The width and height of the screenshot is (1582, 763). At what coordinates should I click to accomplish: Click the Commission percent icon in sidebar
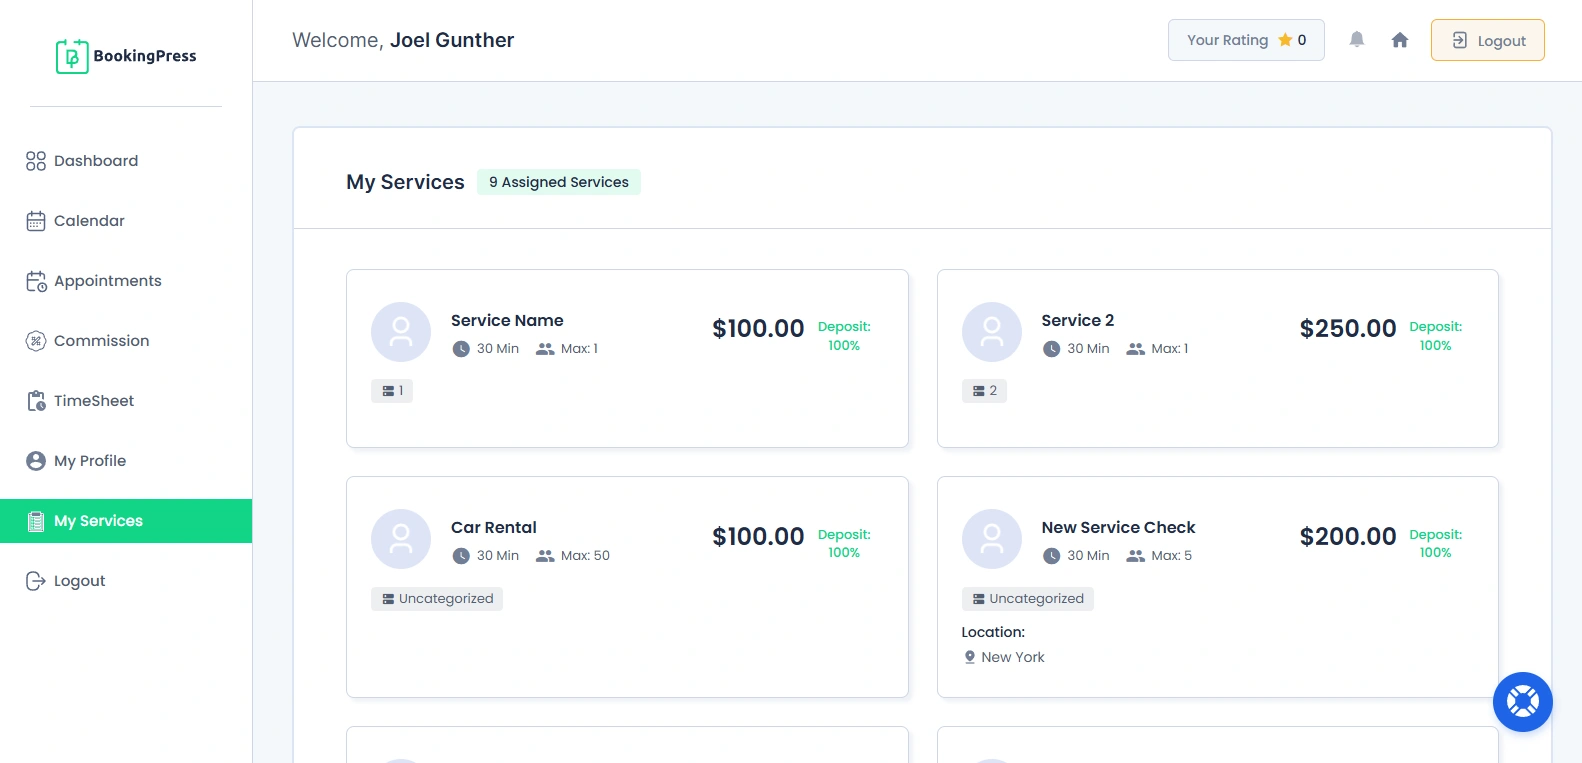point(36,341)
